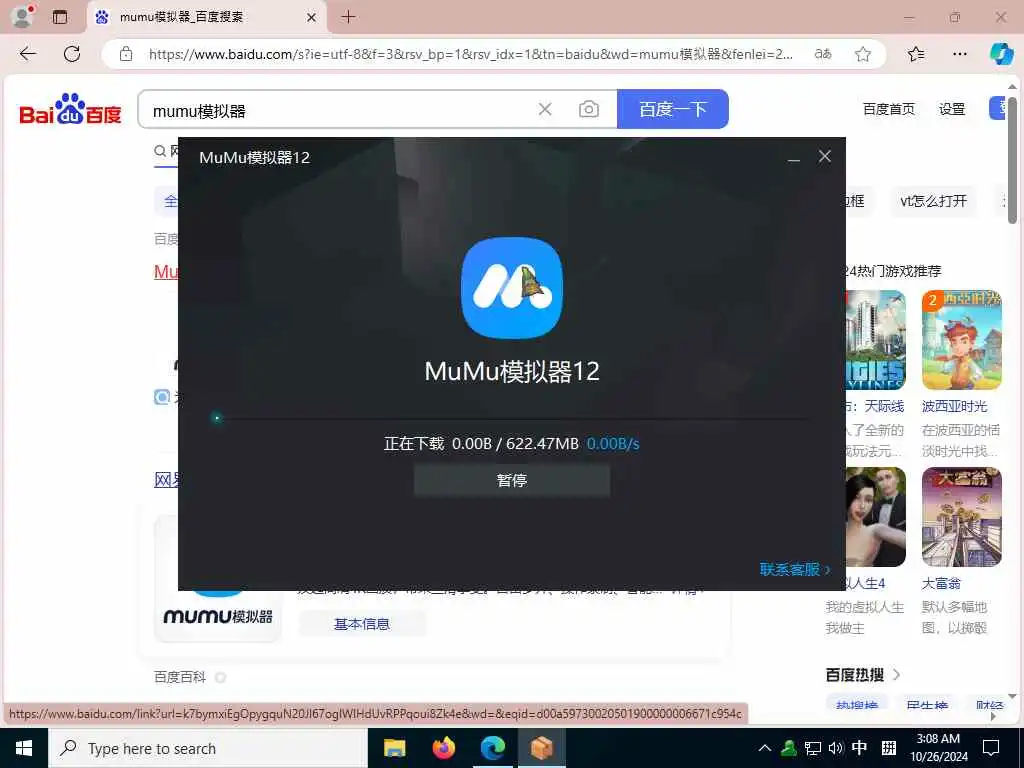The image size is (1024, 768).
Task: Refresh the Baidu page
Action: [72, 54]
